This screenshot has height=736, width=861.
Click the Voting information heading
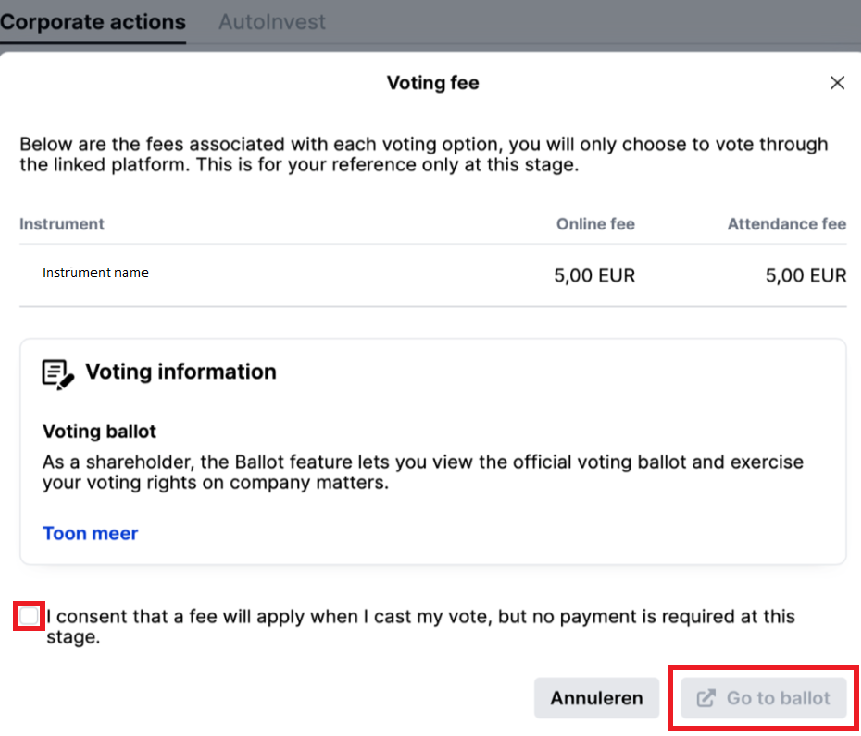[x=180, y=372]
